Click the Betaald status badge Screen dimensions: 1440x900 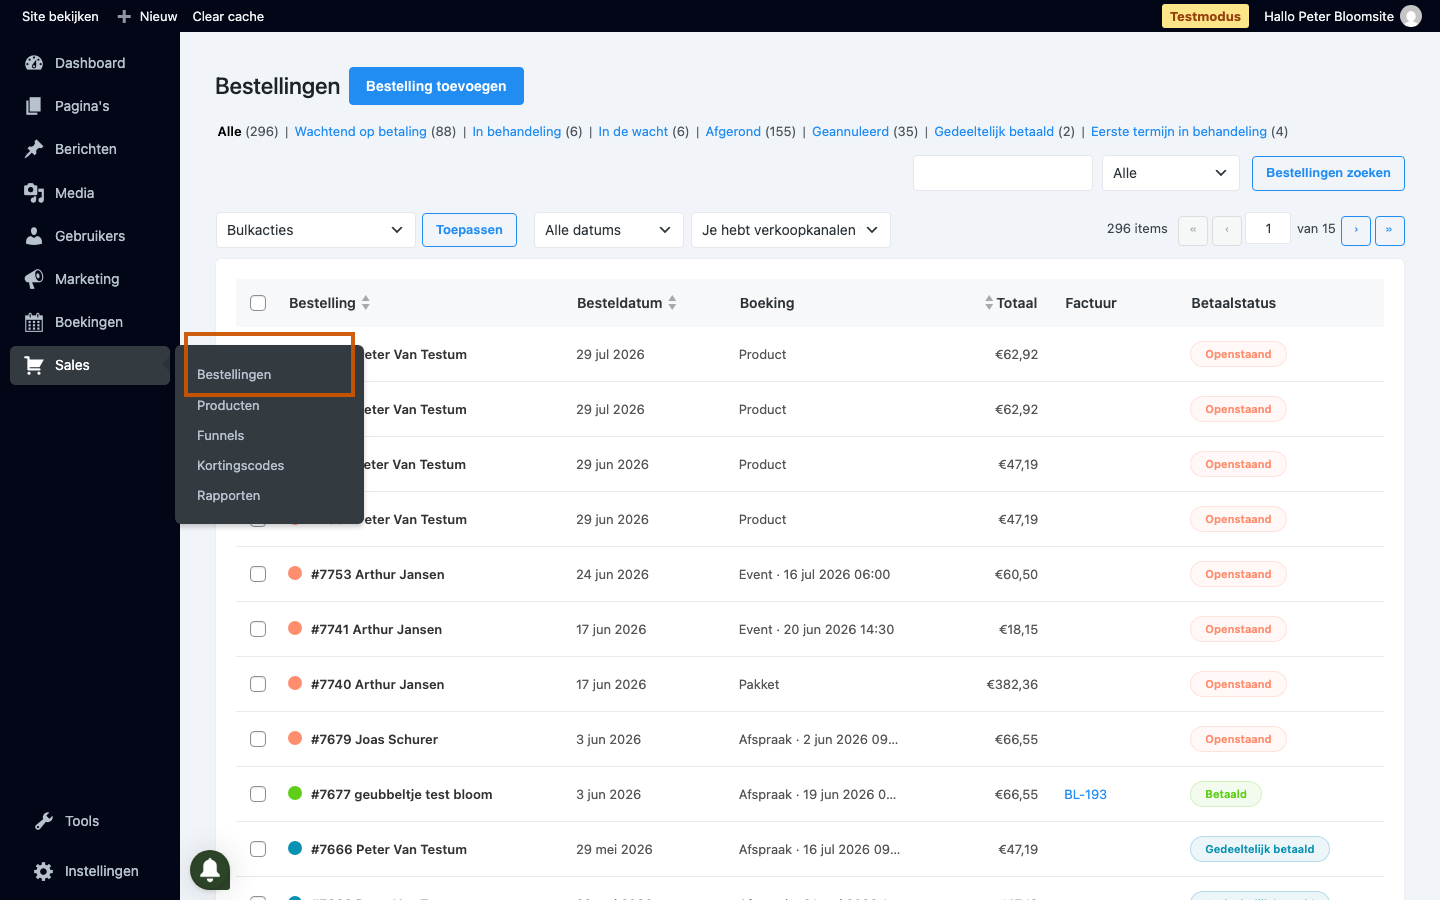click(1226, 794)
